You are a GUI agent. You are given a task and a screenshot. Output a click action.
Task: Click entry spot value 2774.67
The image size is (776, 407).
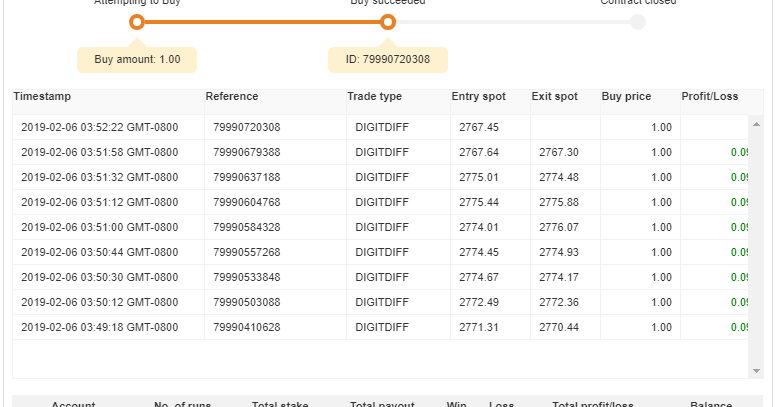479,277
